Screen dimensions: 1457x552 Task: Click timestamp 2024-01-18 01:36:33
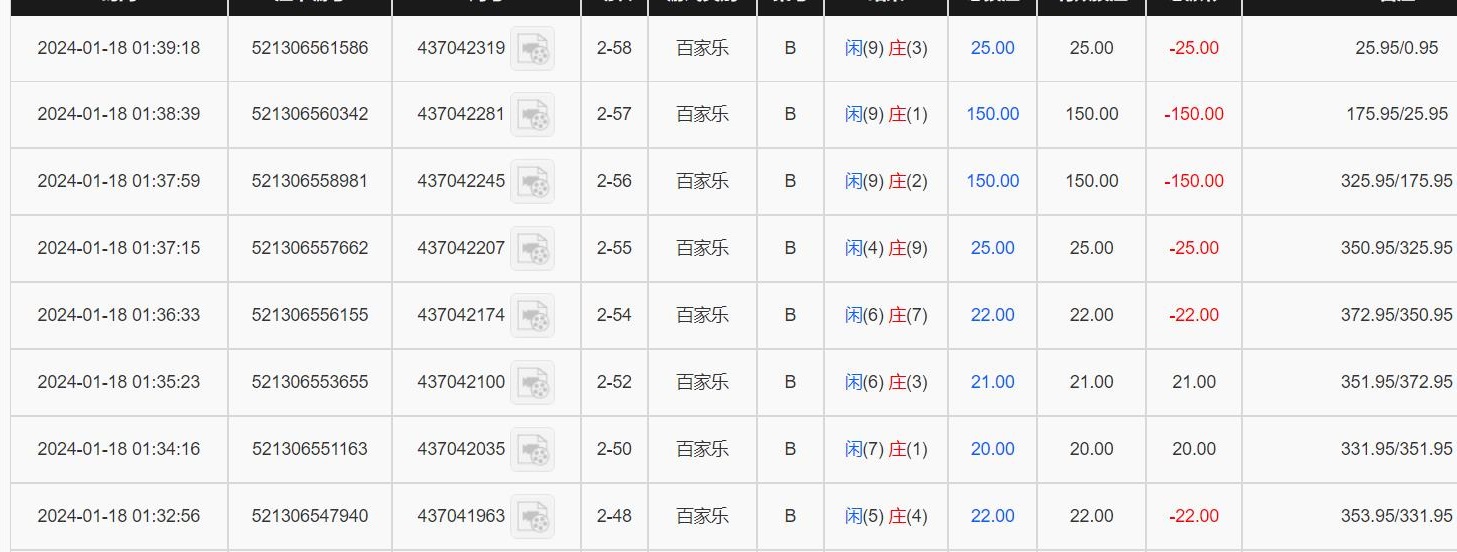tap(119, 315)
